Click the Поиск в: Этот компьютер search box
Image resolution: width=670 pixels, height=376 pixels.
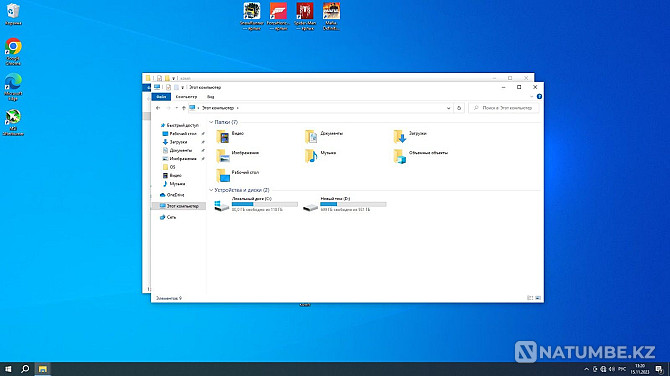pyautogui.click(x=504, y=108)
